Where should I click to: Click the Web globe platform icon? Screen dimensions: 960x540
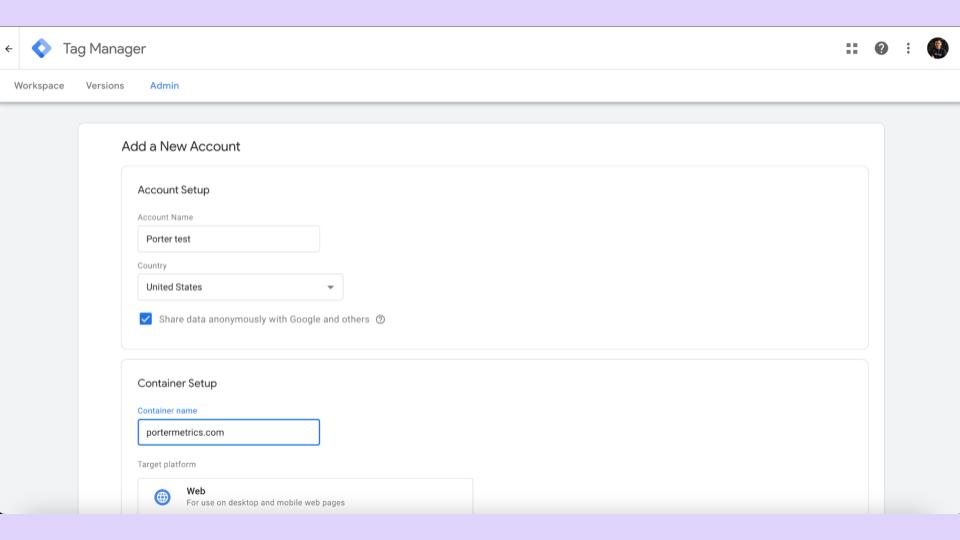coord(162,497)
